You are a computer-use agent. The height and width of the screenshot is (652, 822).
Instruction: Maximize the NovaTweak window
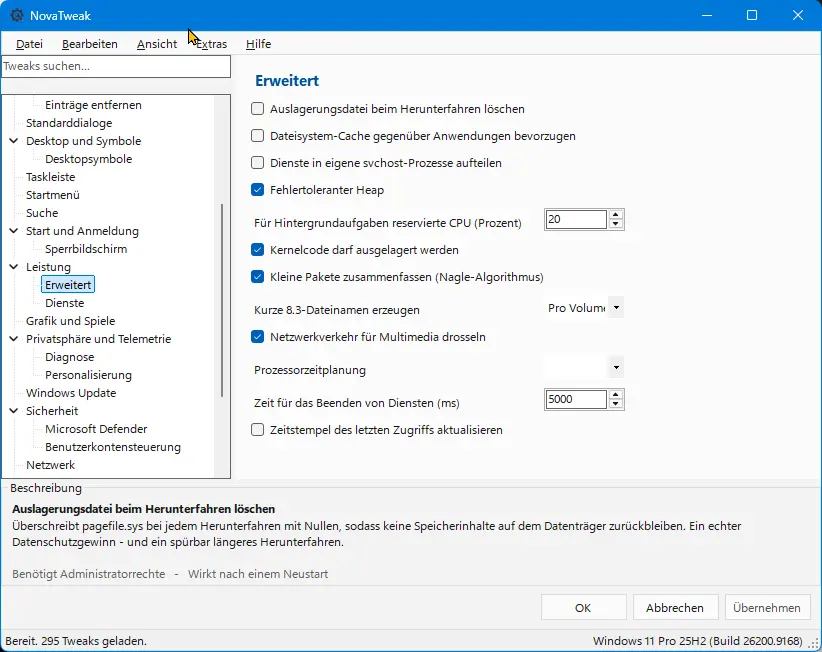tap(752, 15)
